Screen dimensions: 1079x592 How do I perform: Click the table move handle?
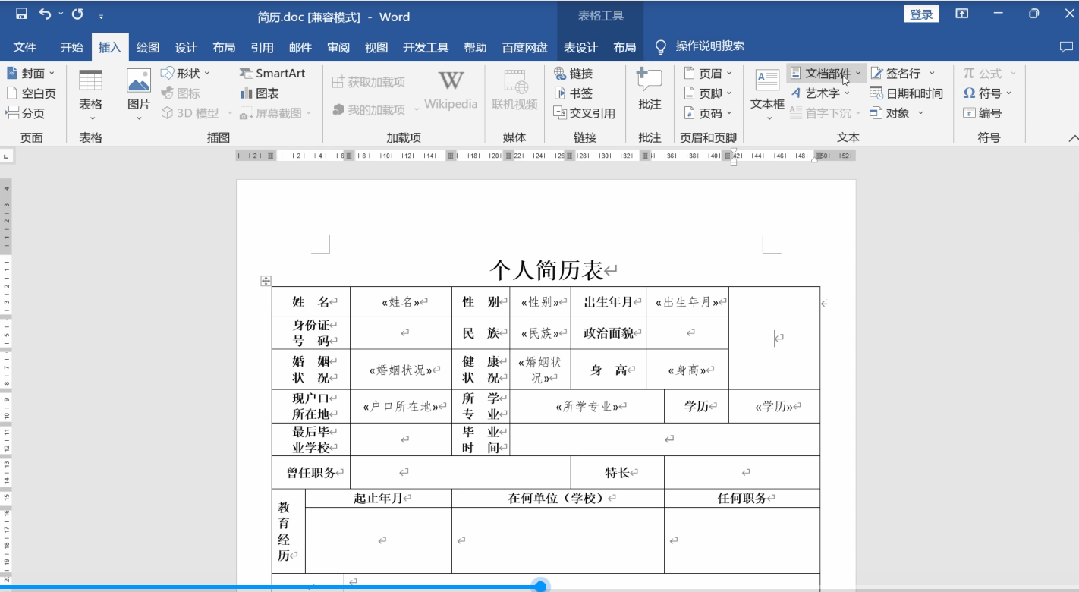(266, 281)
